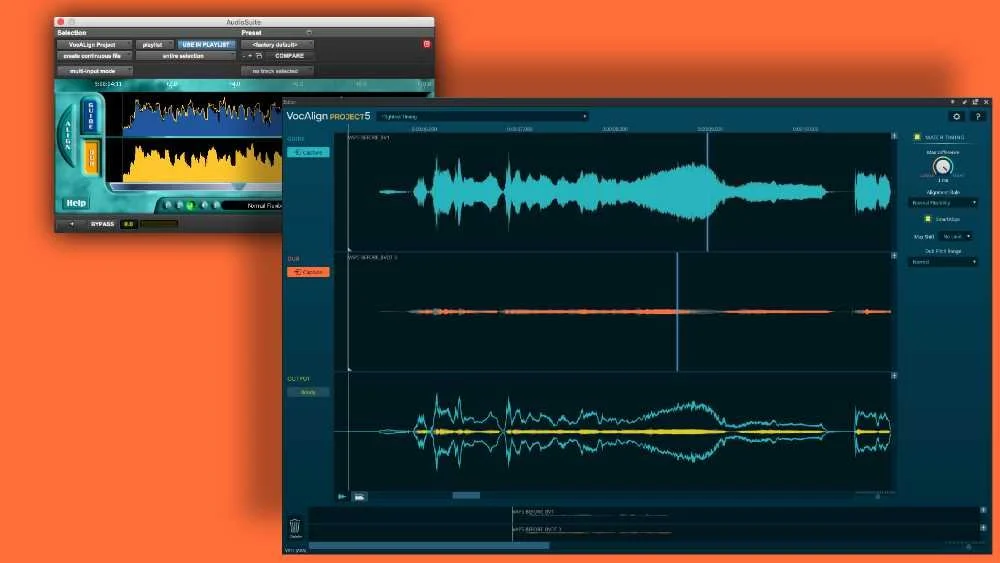Viewport: 1000px width, 563px height.
Task: Open the entire selection dropdown
Action: (x=186, y=56)
